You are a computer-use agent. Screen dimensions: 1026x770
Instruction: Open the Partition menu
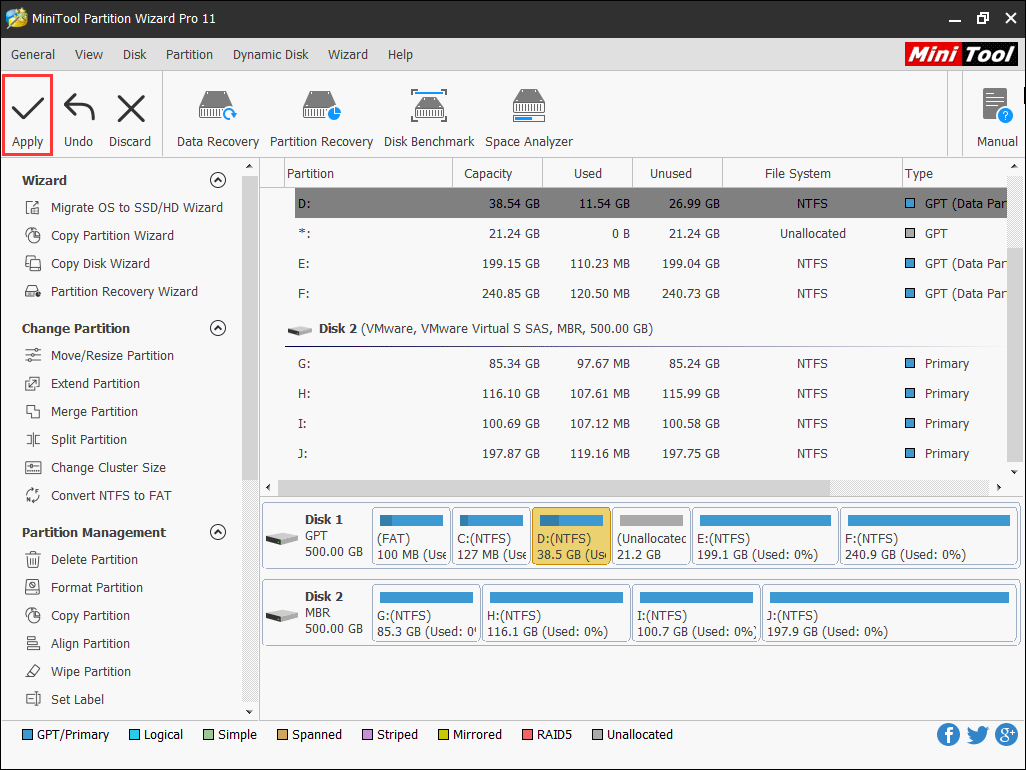coord(189,55)
